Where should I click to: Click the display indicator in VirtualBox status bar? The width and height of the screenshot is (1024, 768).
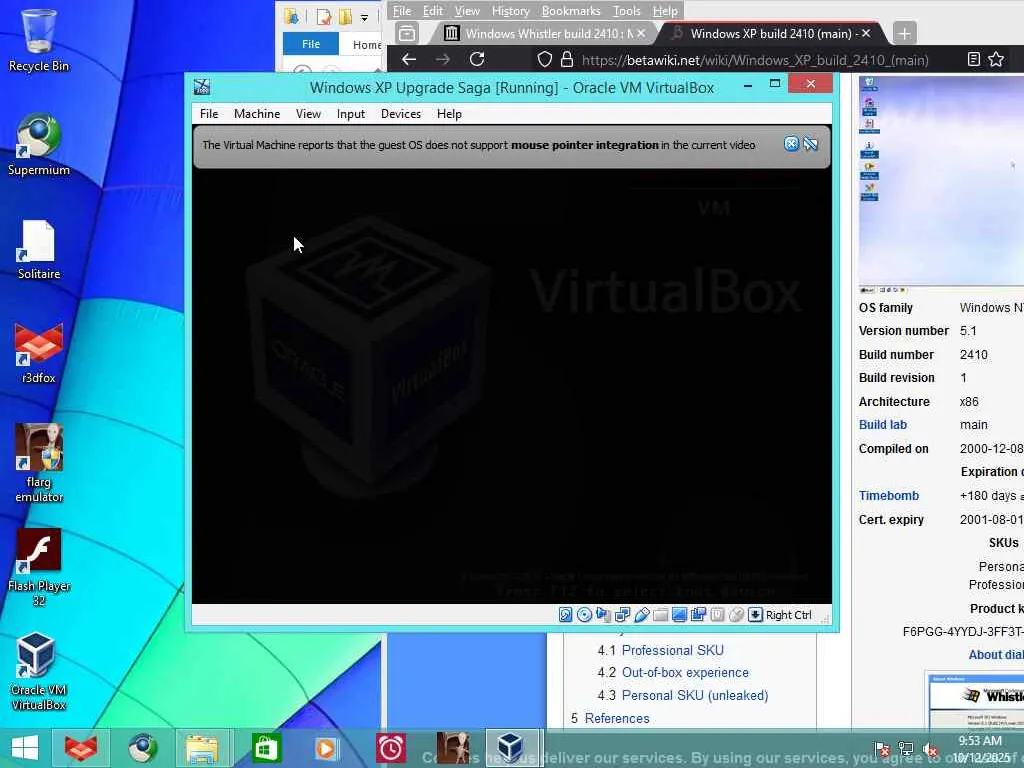(x=679, y=615)
